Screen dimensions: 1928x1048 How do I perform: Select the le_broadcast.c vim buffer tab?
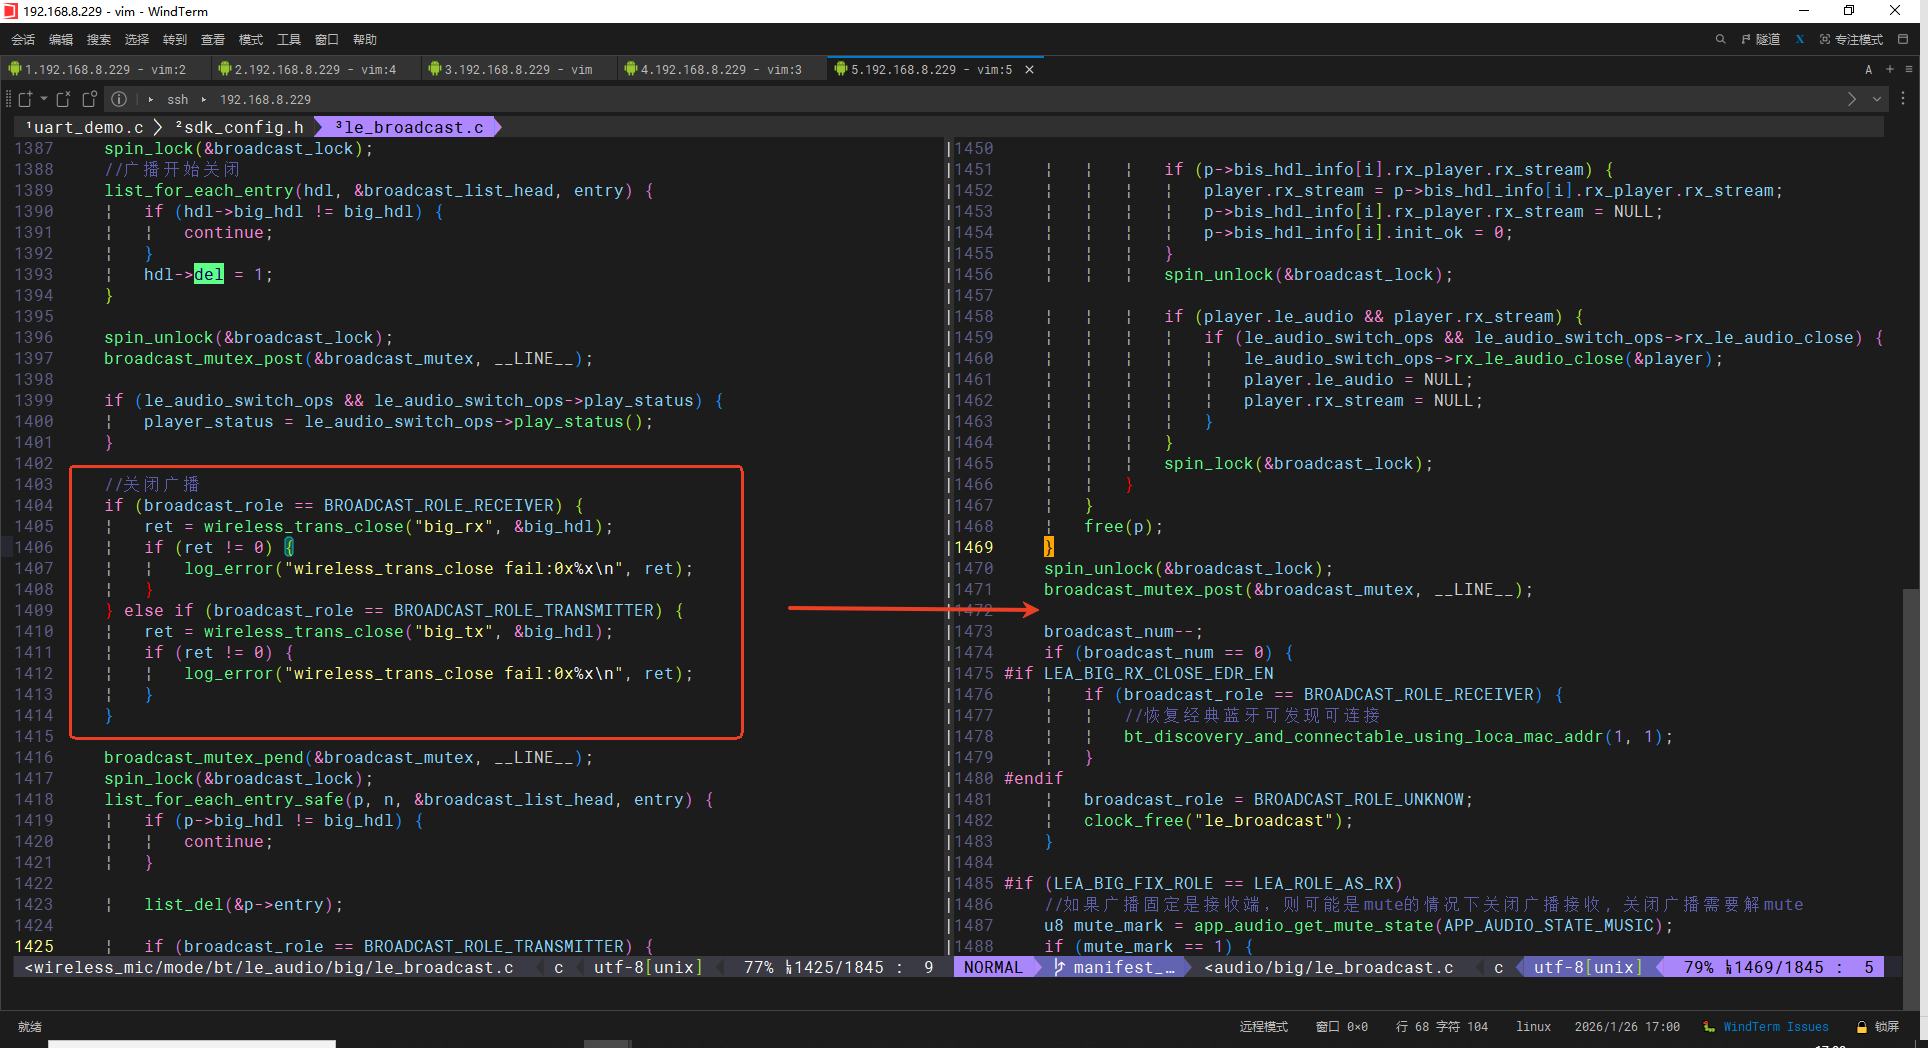pos(409,127)
